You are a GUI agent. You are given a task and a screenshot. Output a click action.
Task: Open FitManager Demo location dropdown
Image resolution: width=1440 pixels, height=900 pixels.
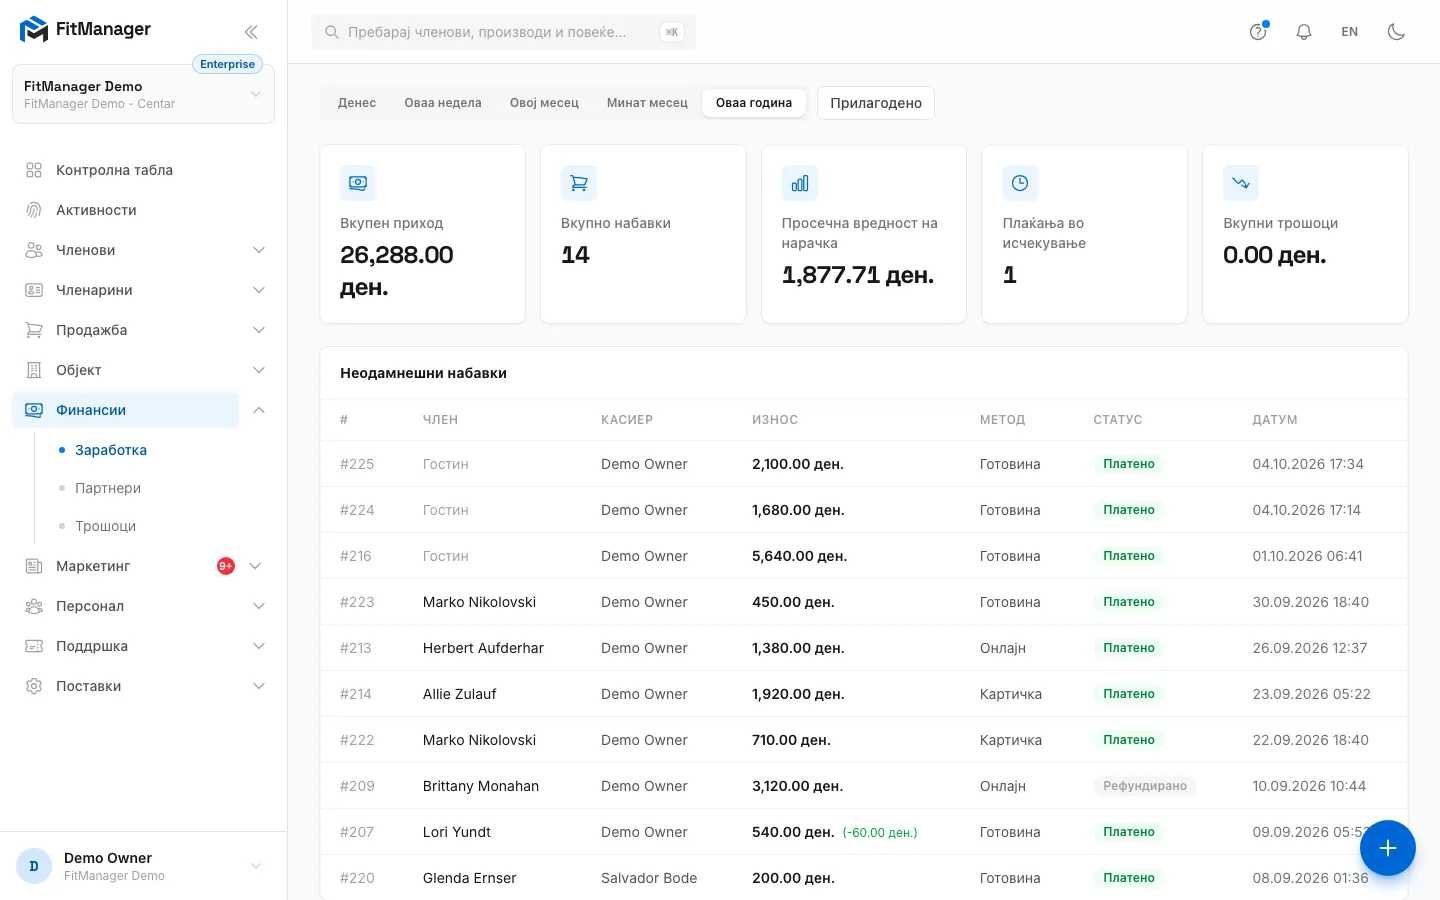143,94
